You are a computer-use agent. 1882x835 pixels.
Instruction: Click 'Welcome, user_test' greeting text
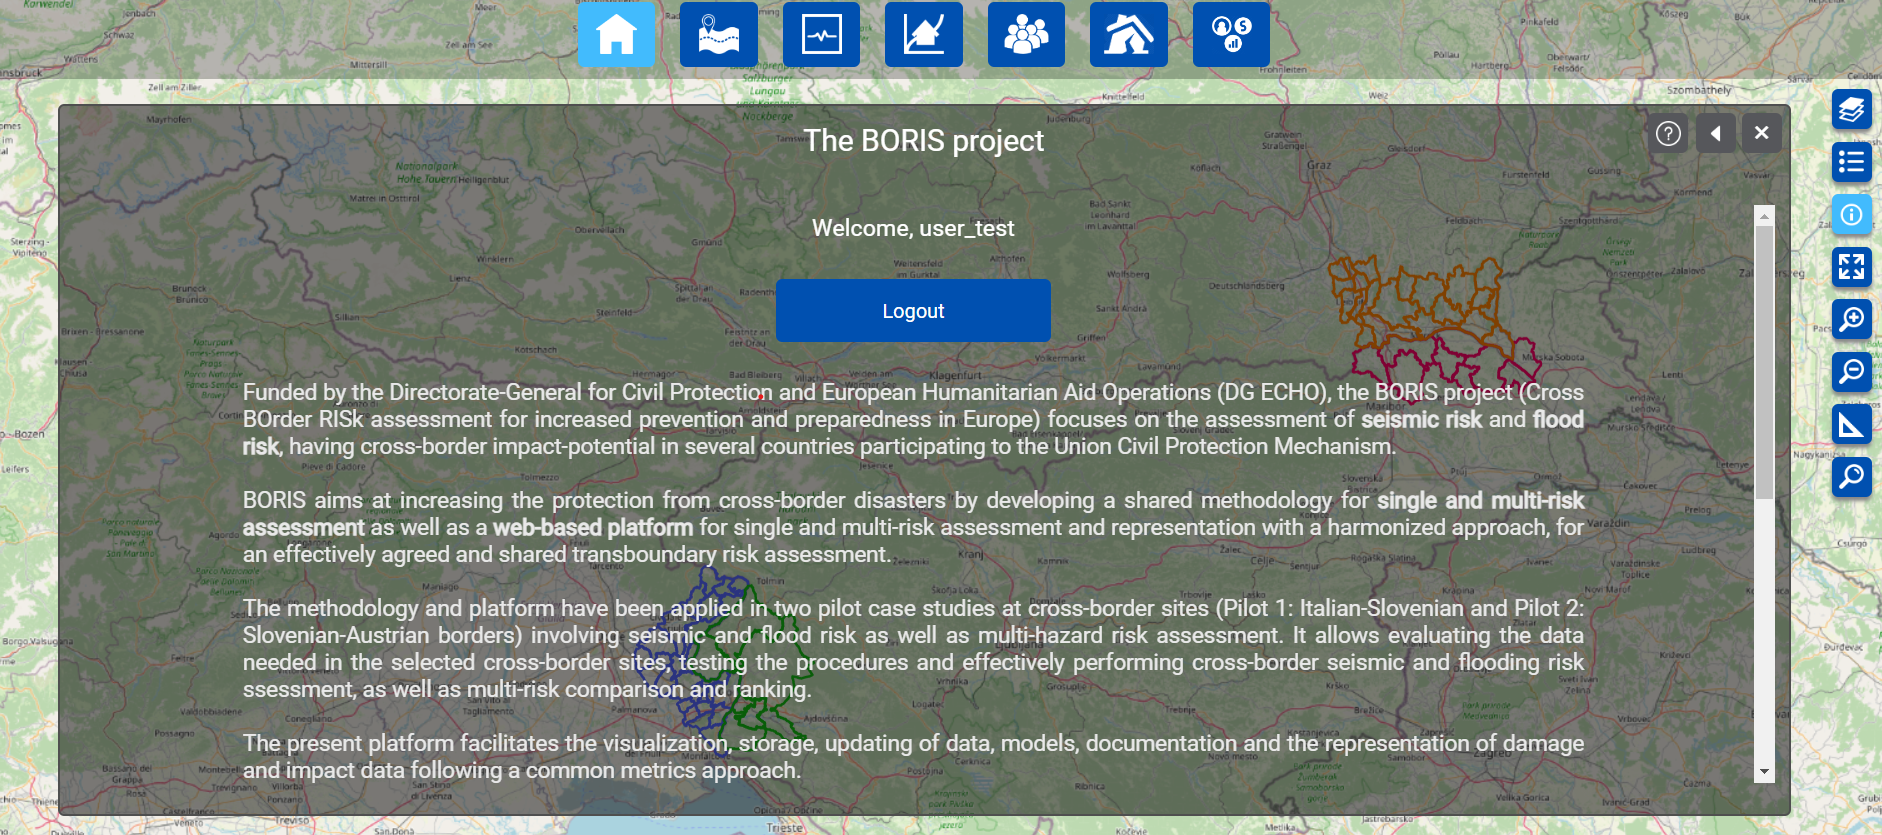pyautogui.click(x=913, y=228)
